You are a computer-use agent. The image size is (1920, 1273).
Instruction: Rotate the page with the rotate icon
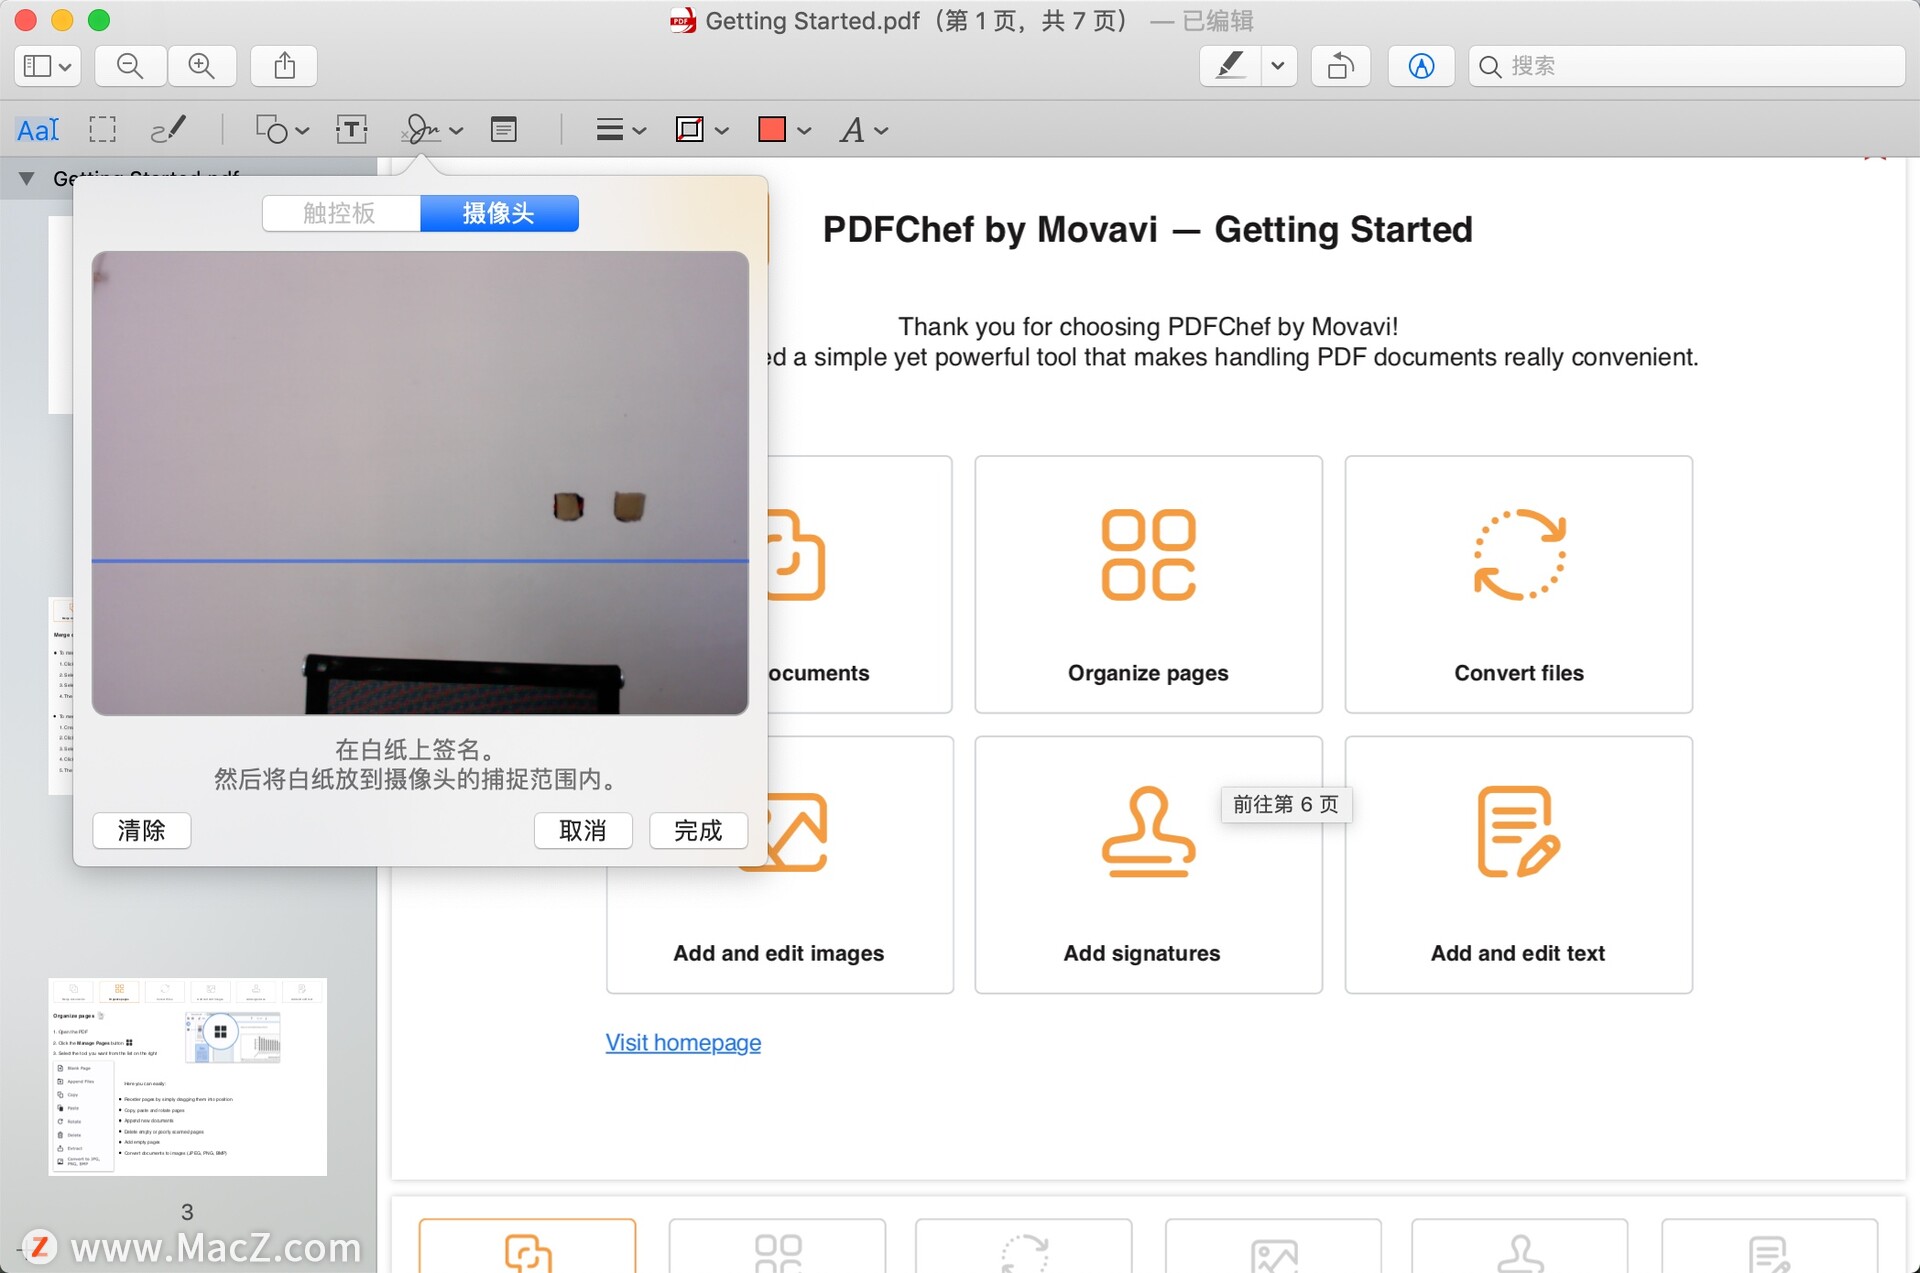[1340, 66]
